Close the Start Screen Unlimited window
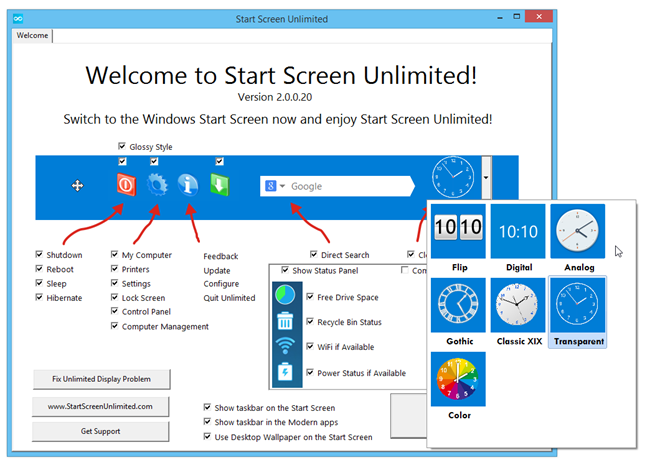The width and height of the screenshot is (660, 468). point(539,16)
